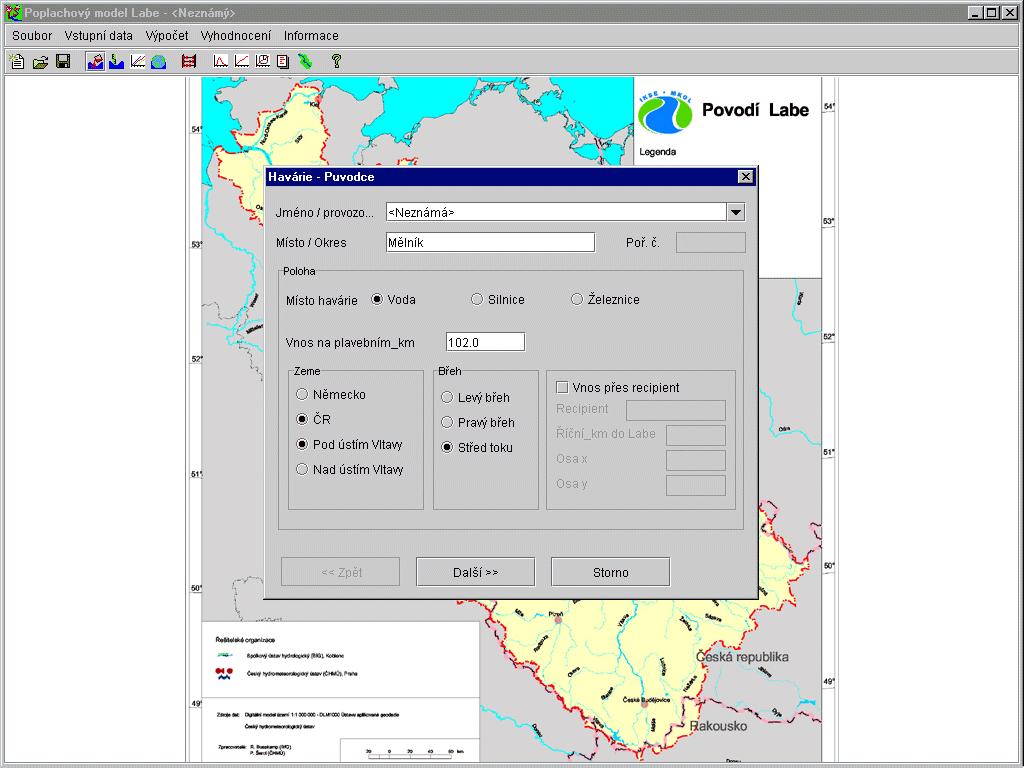Enable the Vnos přes recipient checkbox
Image resolution: width=1024 pixels, height=768 pixels.
click(x=562, y=387)
